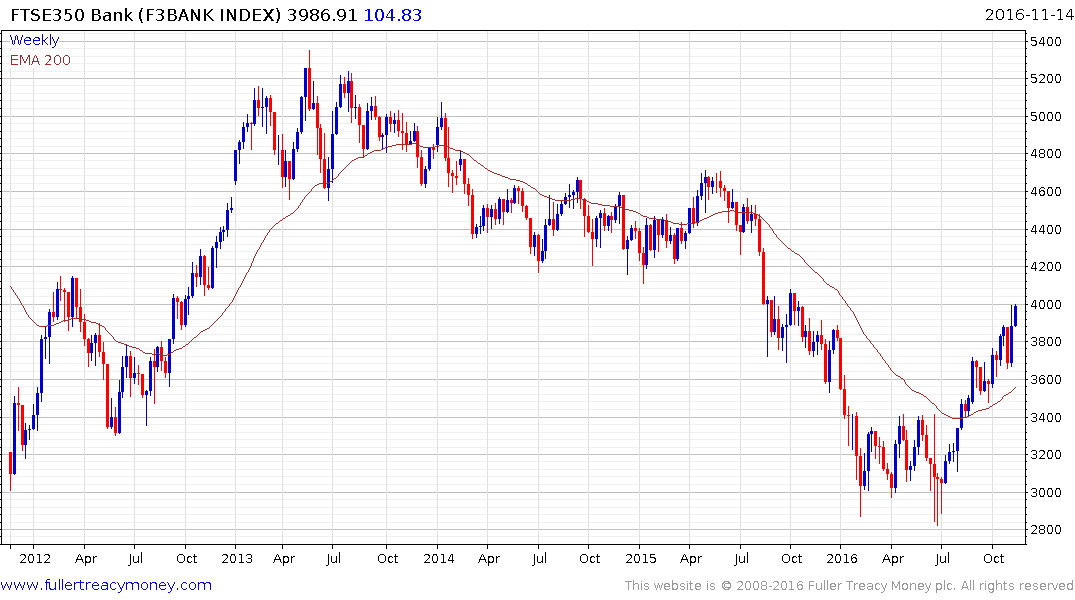Select the 2015 marker on the time axis
Image resolution: width=1075 pixels, height=600 pixels.
coord(640,558)
